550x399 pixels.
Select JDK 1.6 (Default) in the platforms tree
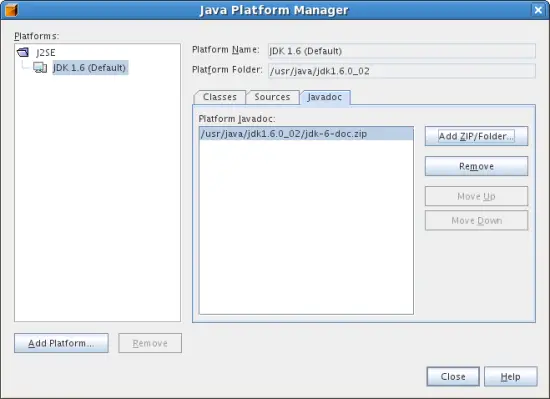(90, 68)
